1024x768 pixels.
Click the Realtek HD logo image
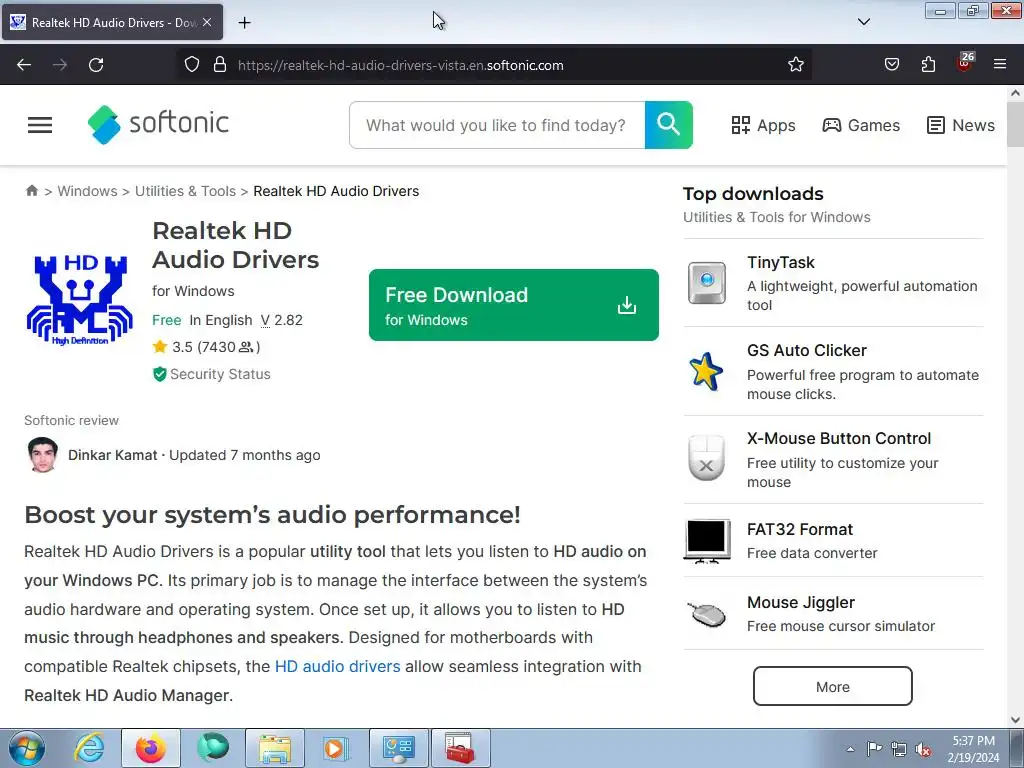[x=80, y=300]
